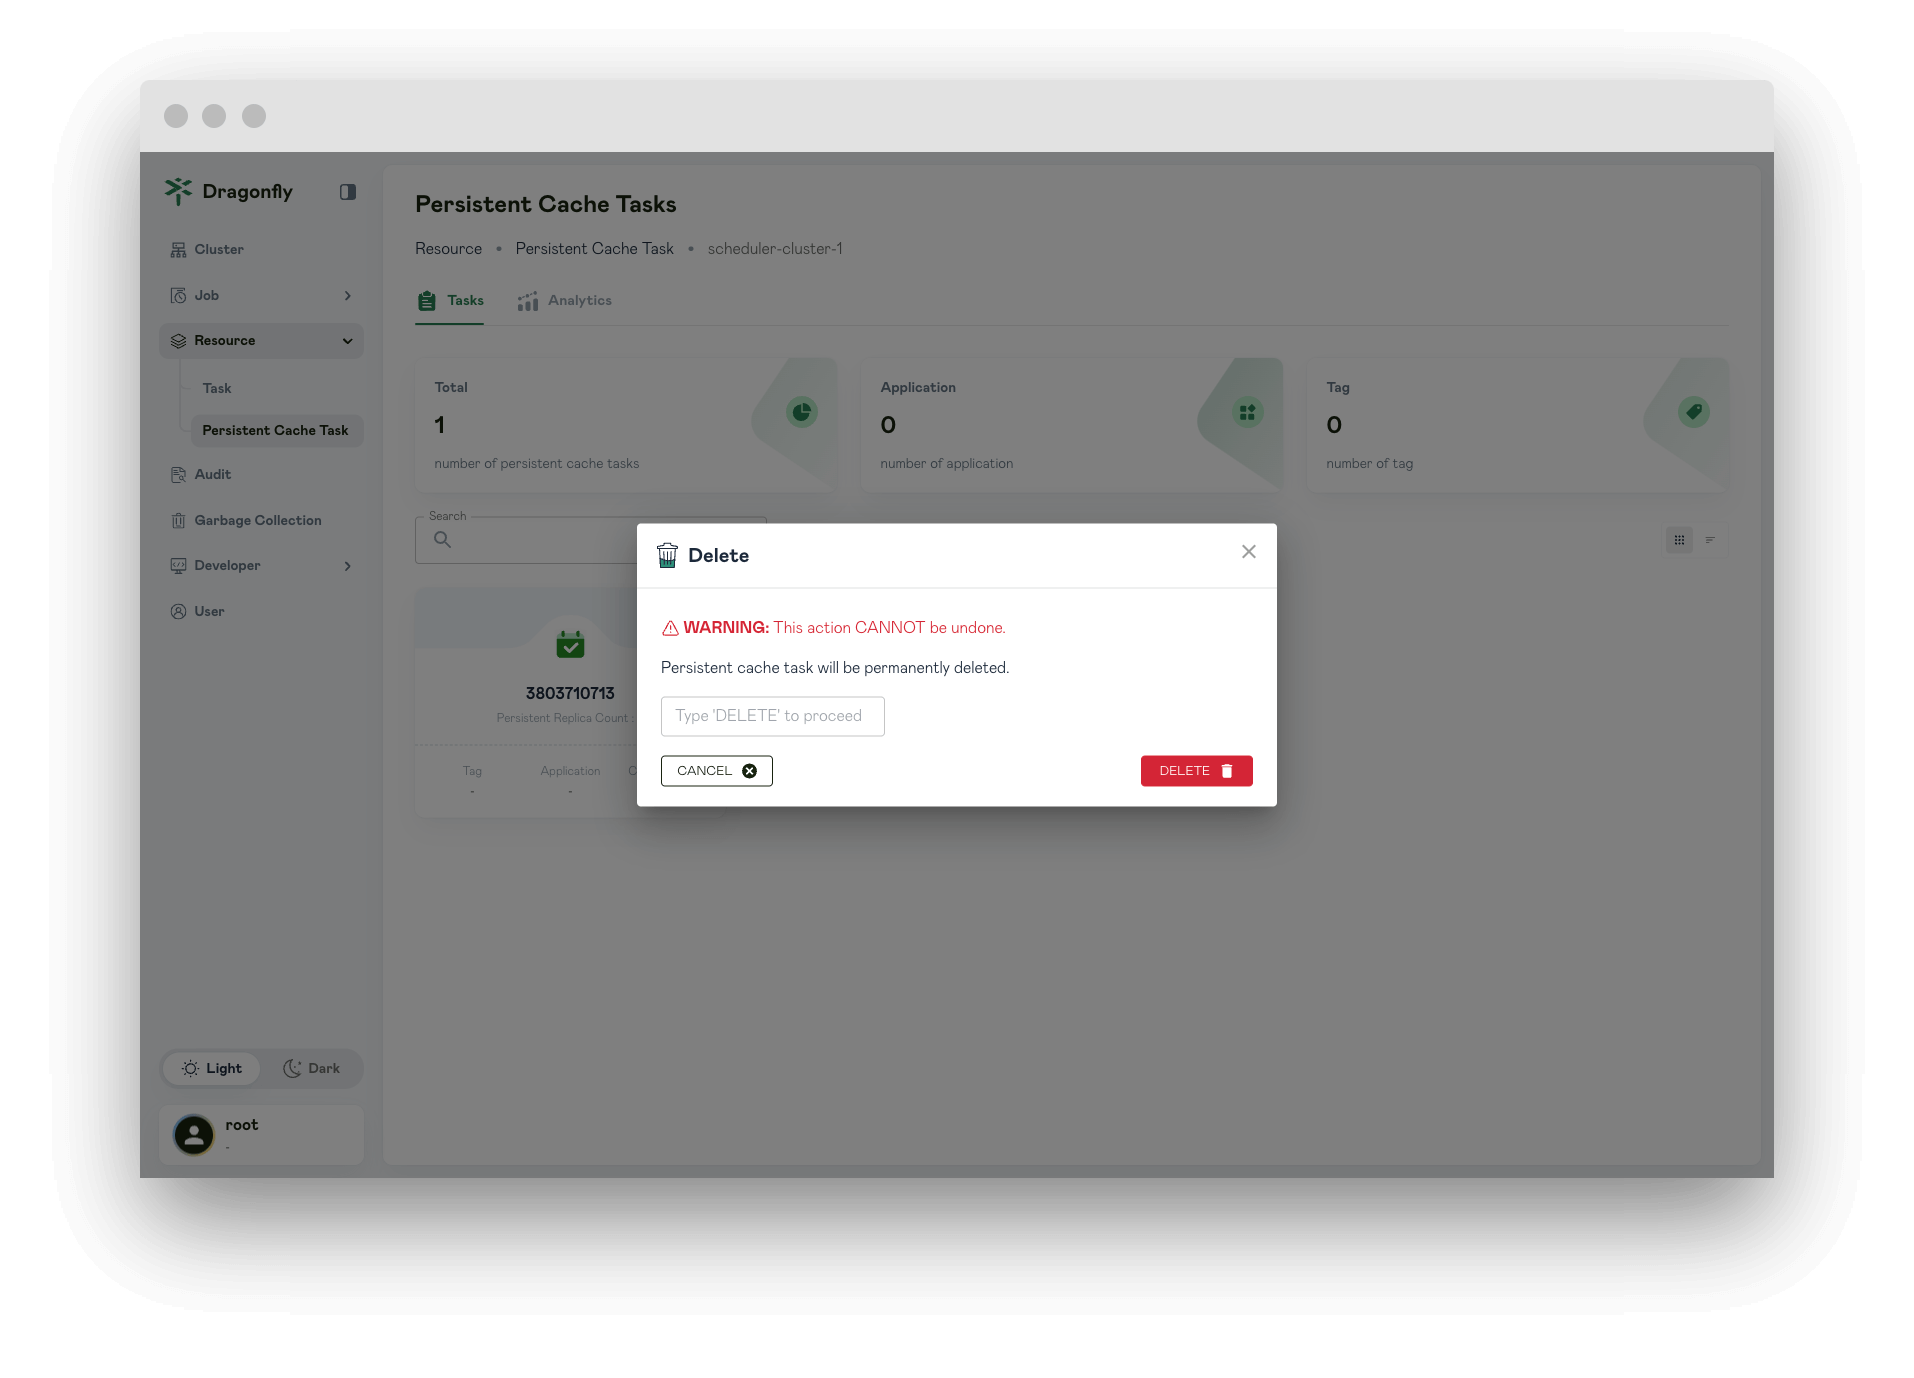Click the search magnifier icon
Screen dimensions: 1914x1378
coord(441,539)
